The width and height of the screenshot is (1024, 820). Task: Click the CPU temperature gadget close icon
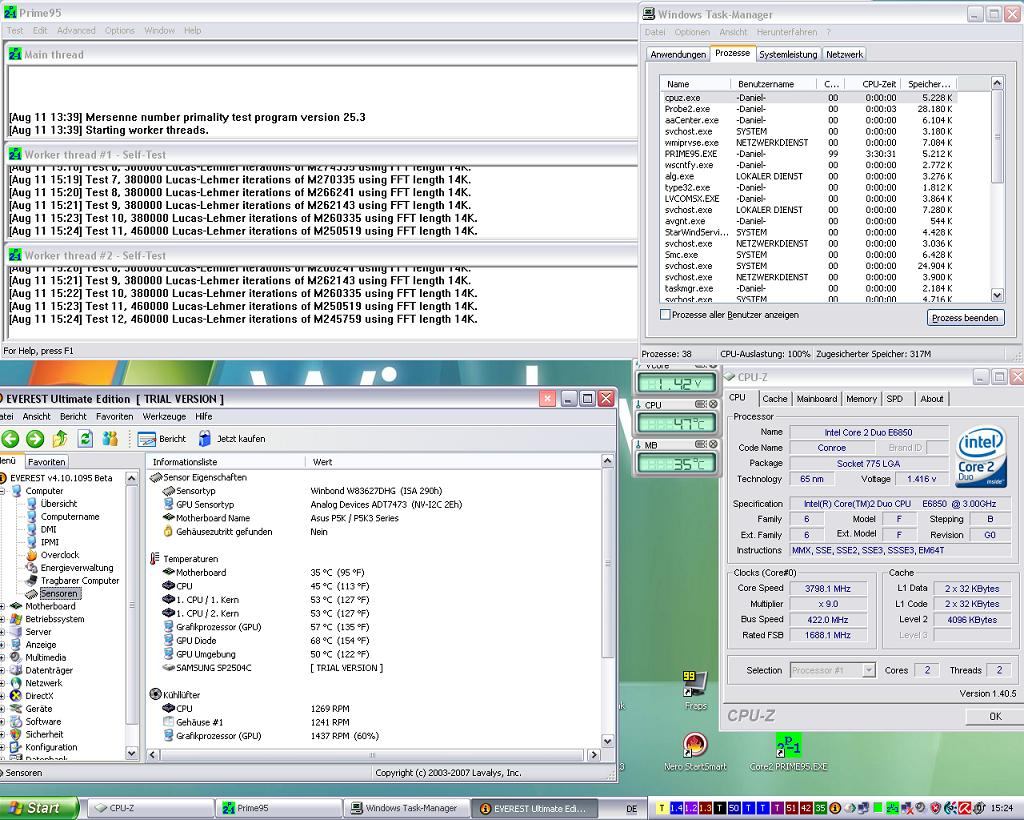point(713,405)
